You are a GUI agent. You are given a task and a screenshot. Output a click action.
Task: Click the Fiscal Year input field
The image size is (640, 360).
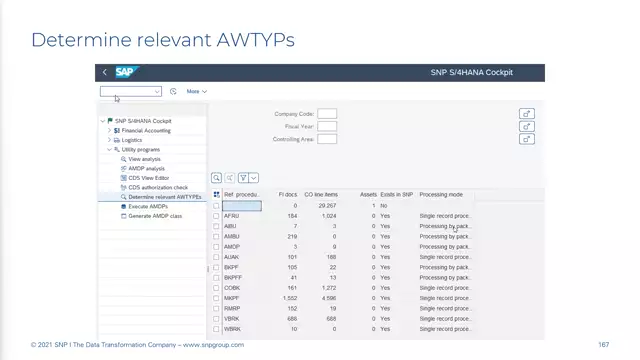pyautogui.click(x=327, y=127)
